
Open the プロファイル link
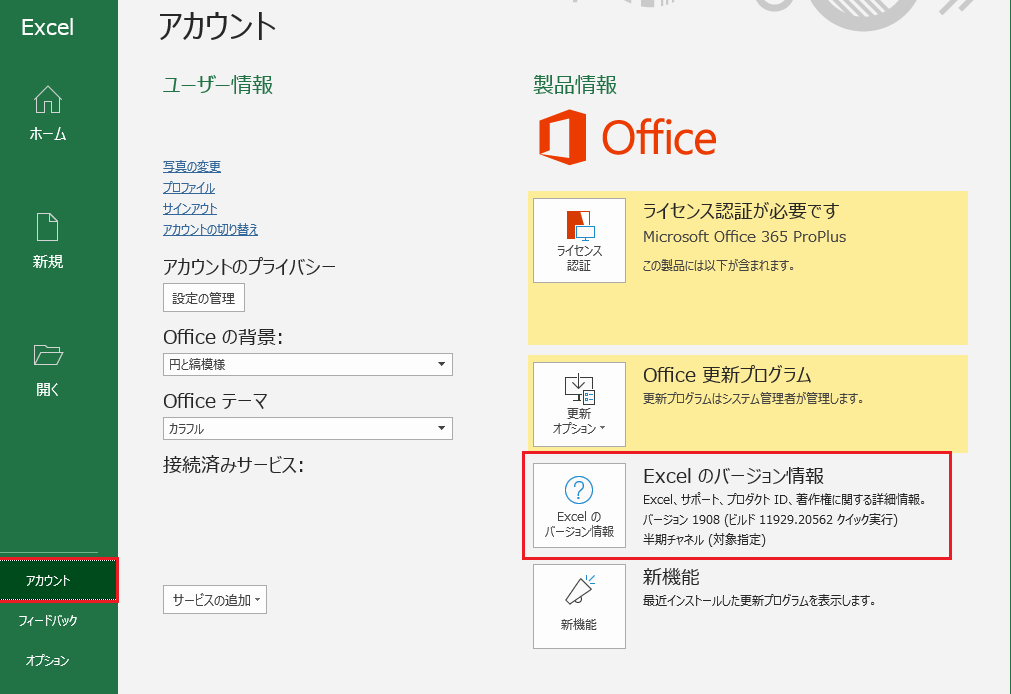189,188
